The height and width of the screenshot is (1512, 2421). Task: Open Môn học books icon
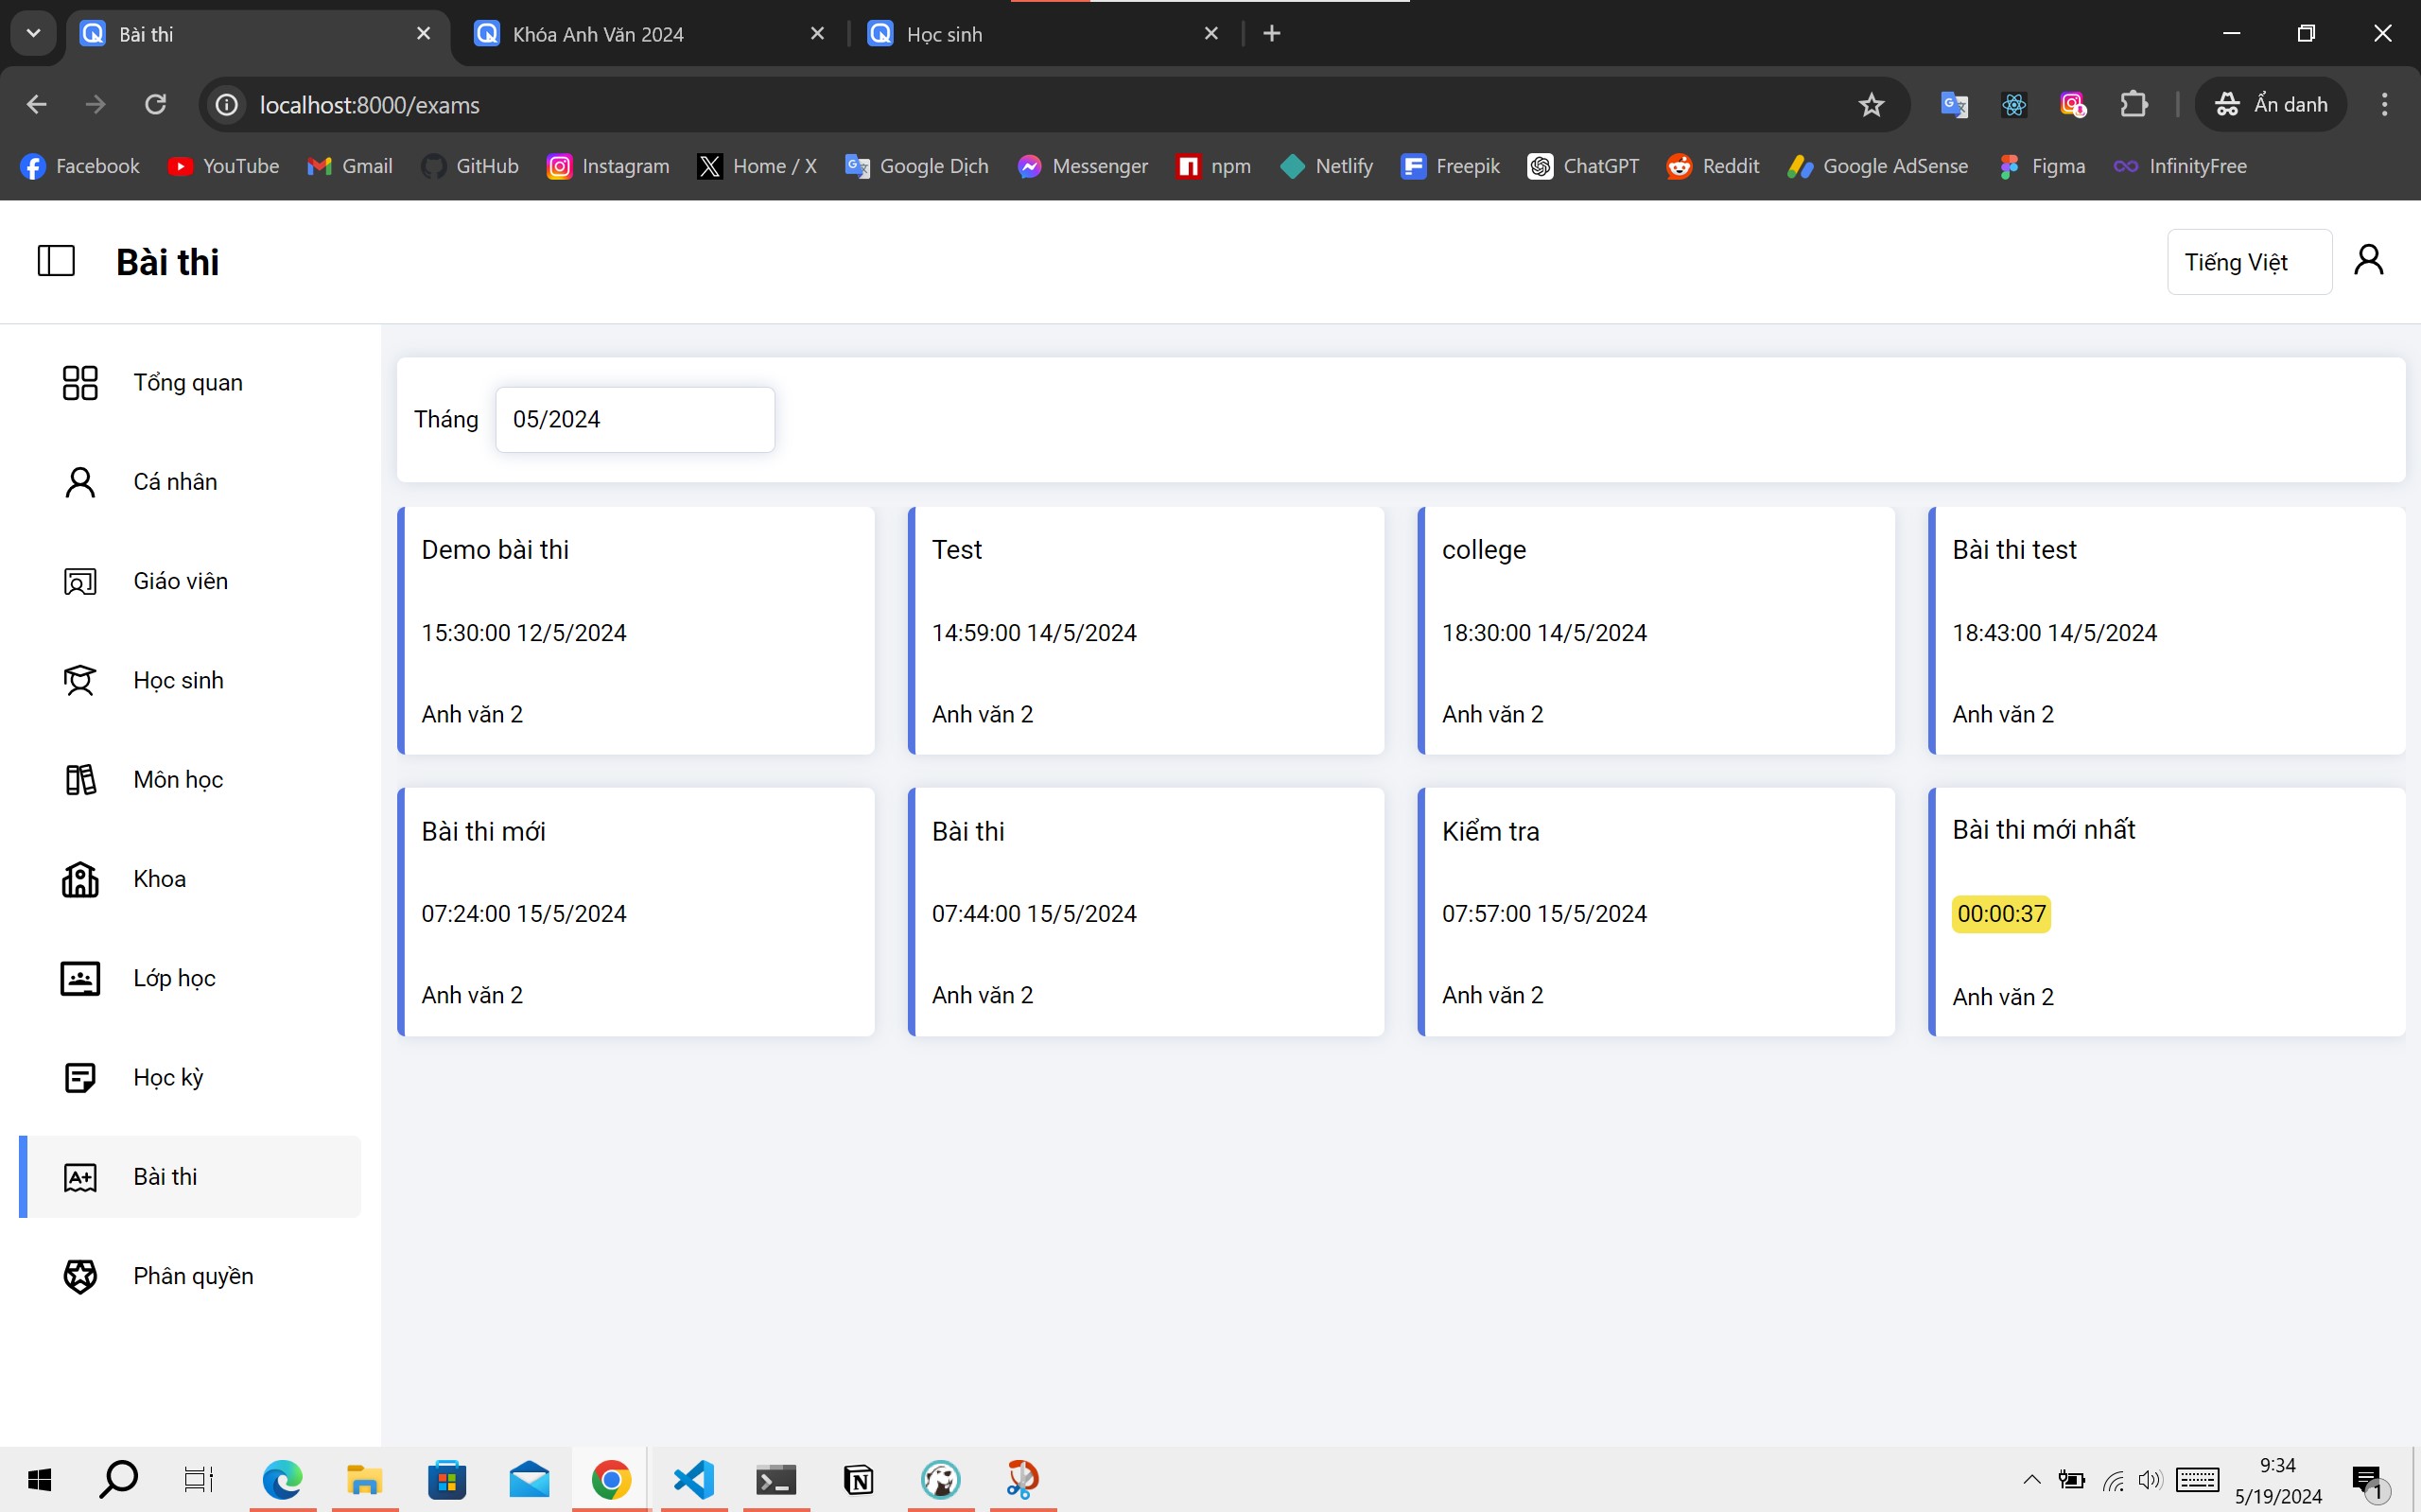[x=80, y=779]
